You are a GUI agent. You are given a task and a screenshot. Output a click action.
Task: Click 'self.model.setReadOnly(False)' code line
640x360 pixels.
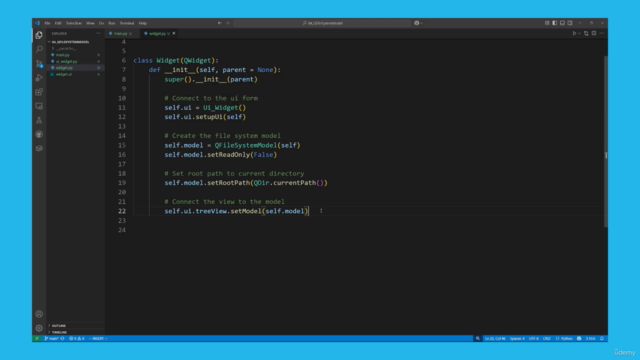[x=221, y=155]
